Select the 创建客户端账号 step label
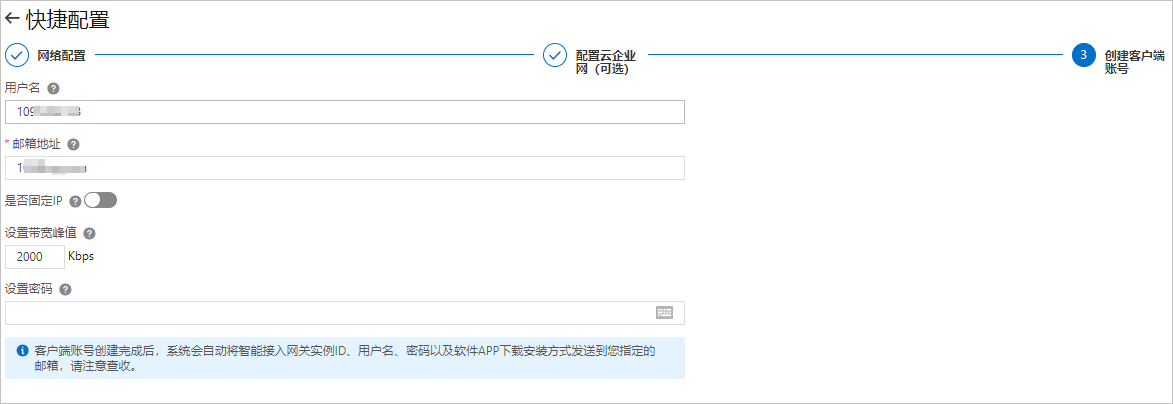 (x=1135, y=62)
